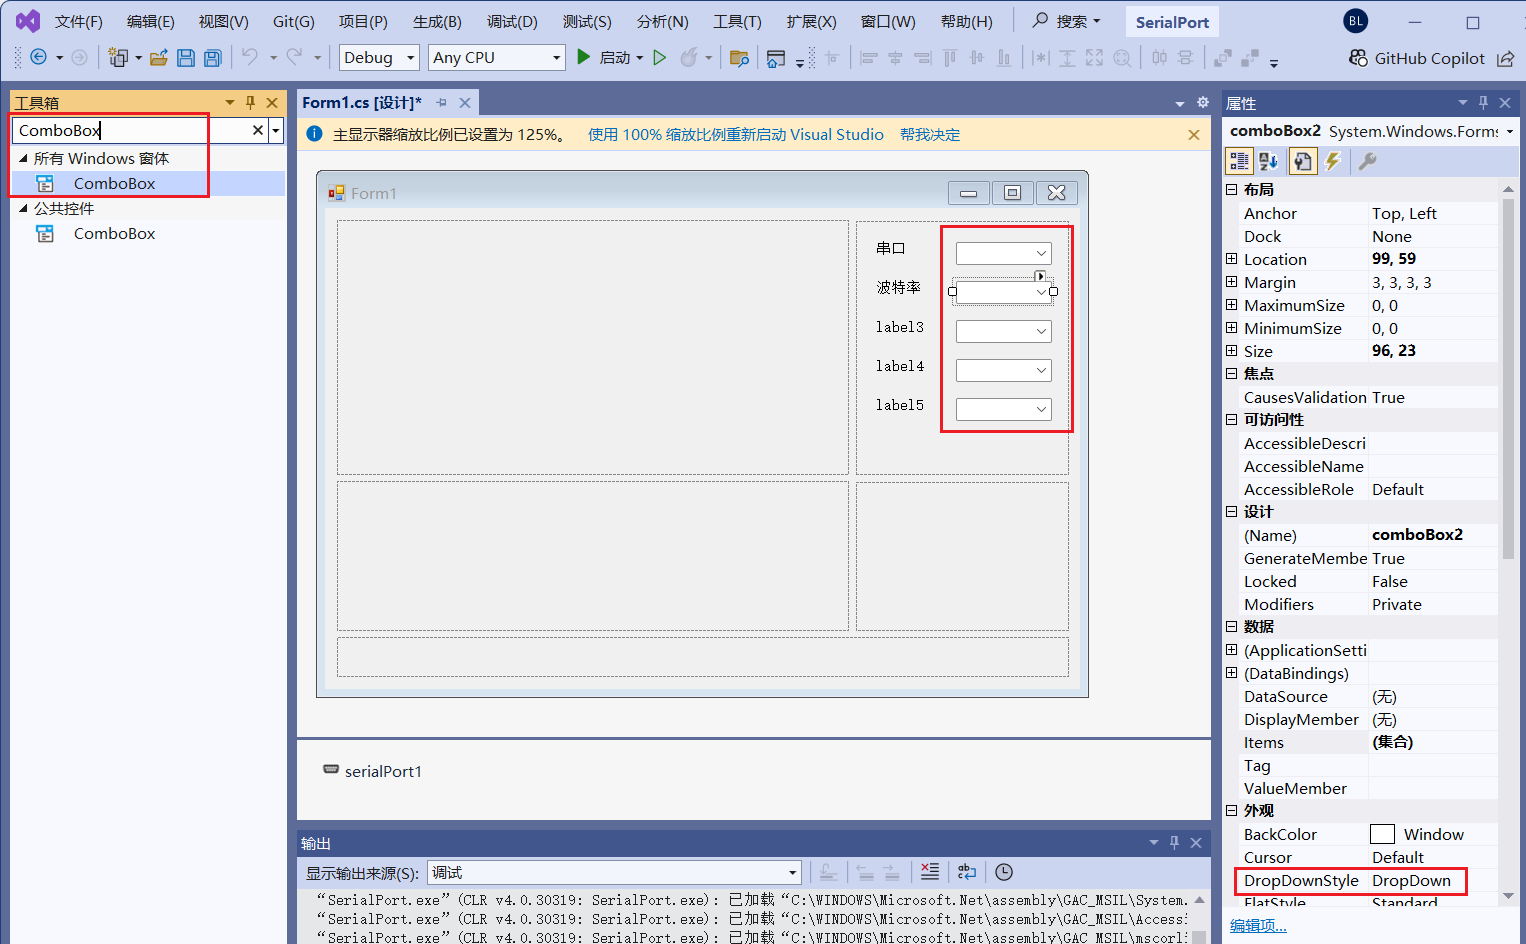The image size is (1526, 944).
Task: Click the open file folder icon
Action: tap(158, 58)
